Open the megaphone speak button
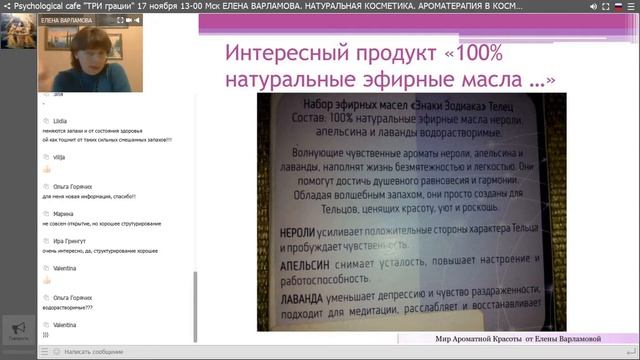This screenshot has height=360, width=640. pyautogui.click(x=18, y=330)
